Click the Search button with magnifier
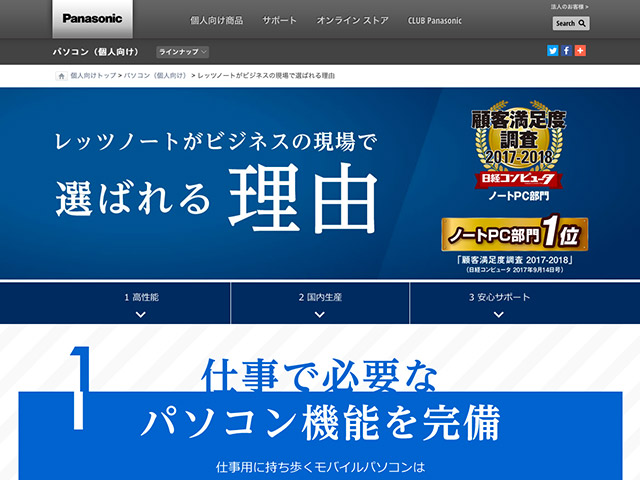The height and width of the screenshot is (480, 640). click(x=571, y=23)
